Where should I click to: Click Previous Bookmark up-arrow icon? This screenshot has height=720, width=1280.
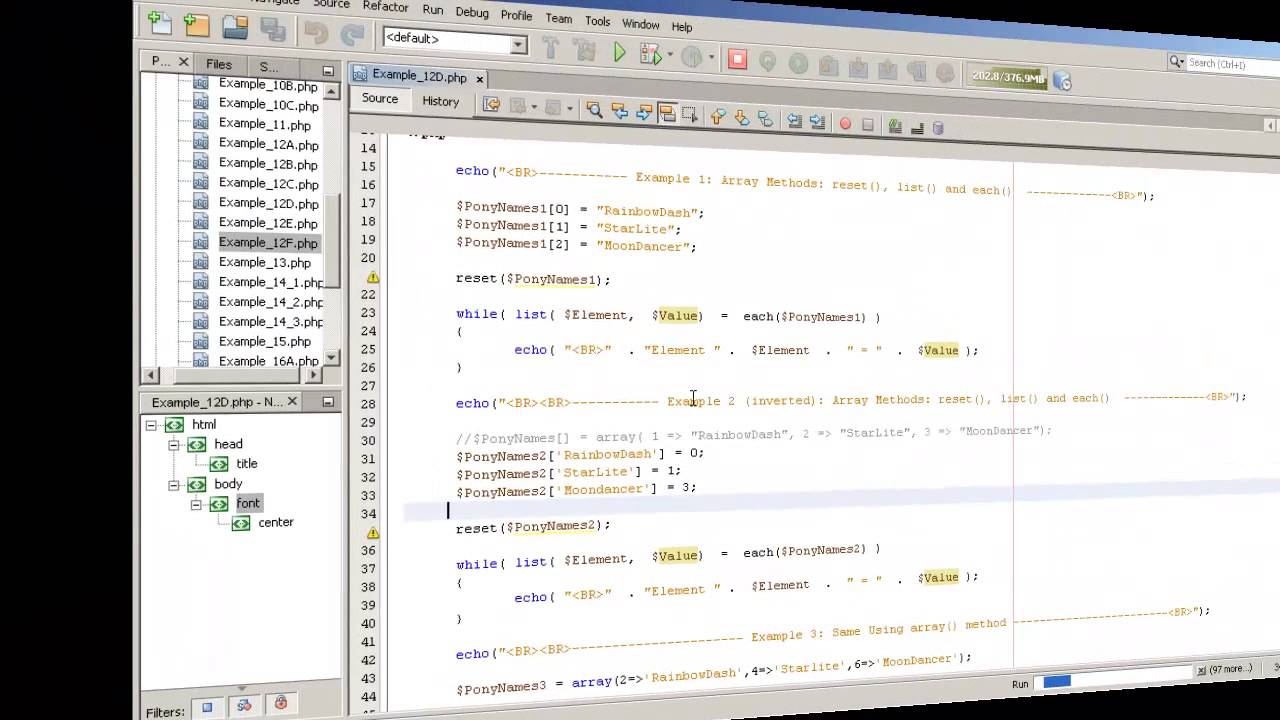[718, 117]
